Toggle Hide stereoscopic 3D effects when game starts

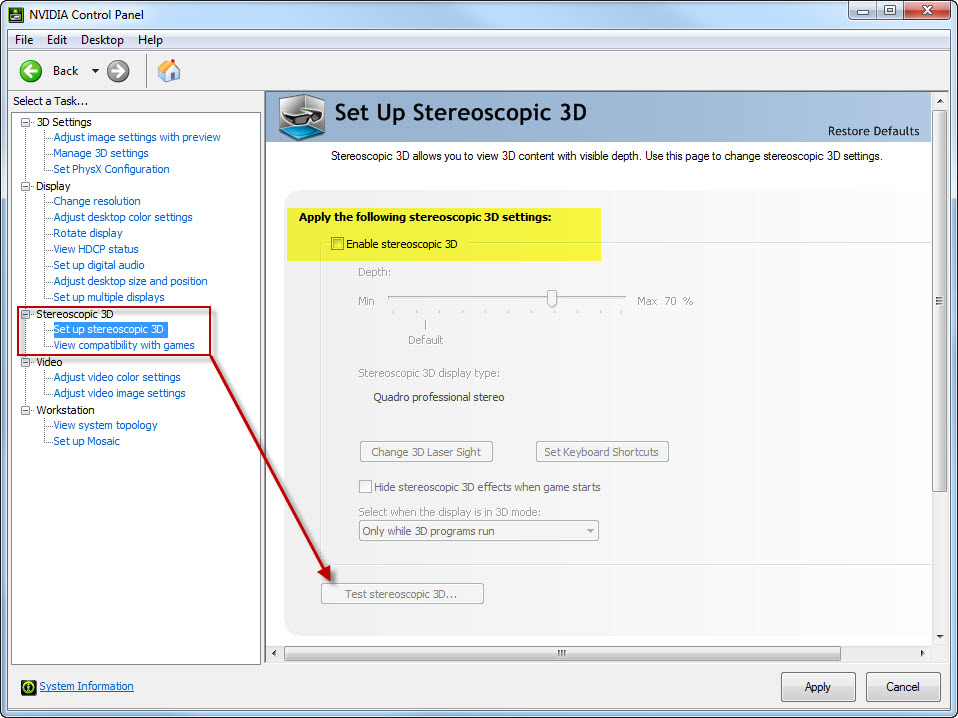pos(365,486)
